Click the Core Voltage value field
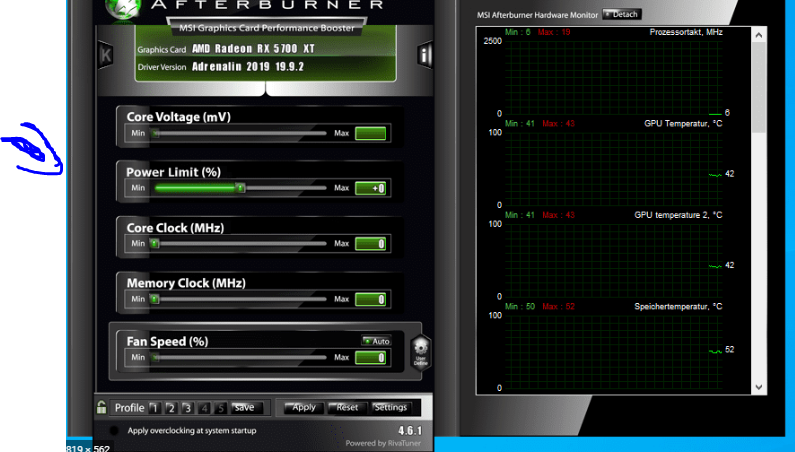 click(370, 133)
